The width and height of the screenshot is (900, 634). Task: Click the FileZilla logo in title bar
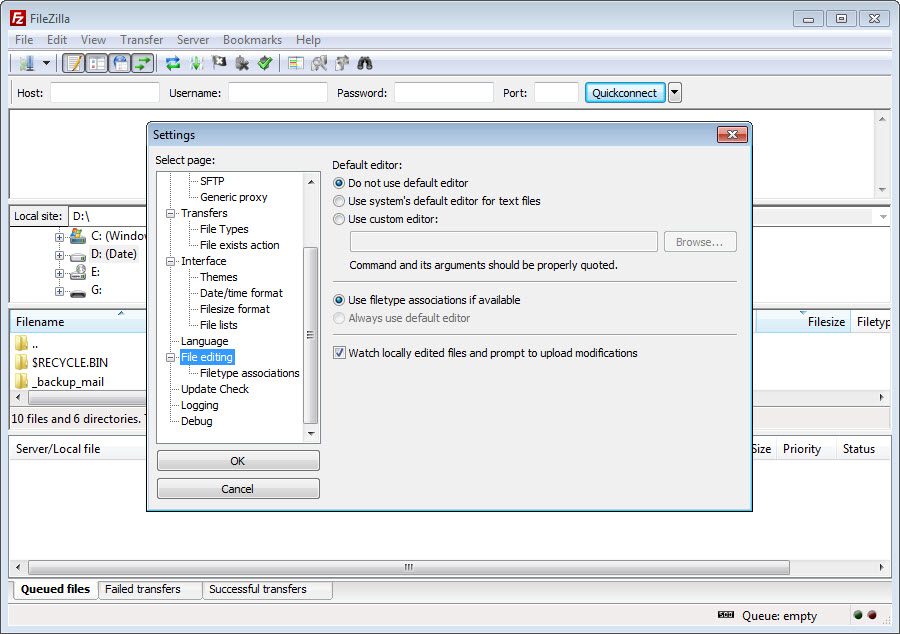pyautogui.click(x=18, y=18)
